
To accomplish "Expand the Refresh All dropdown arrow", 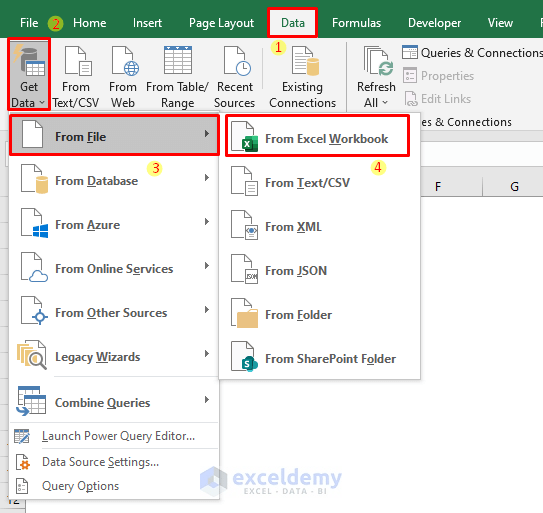I will (x=385, y=103).
